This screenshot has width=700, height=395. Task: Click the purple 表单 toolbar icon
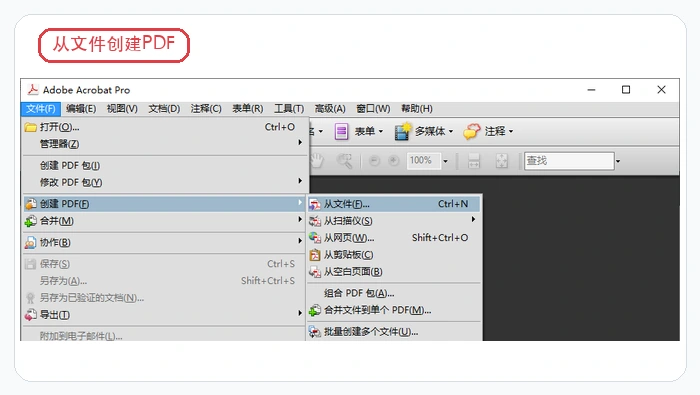pos(342,132)
